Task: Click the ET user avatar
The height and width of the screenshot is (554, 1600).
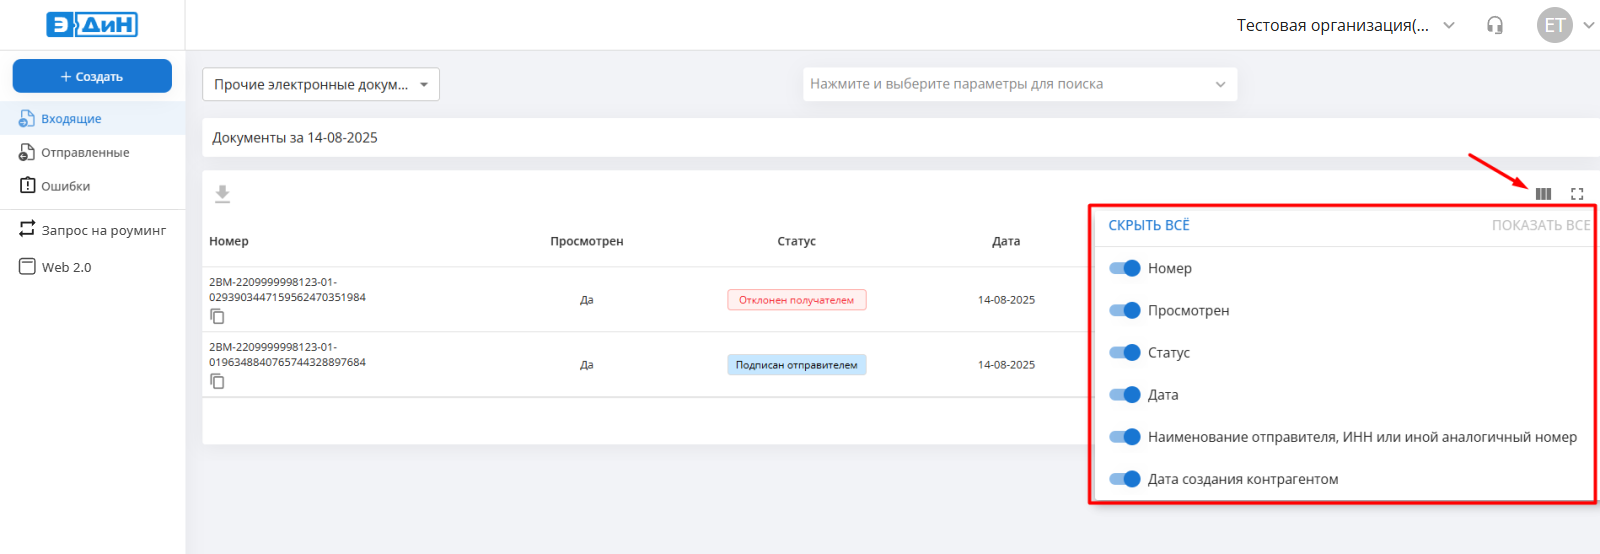Action: coord(1554,25)
